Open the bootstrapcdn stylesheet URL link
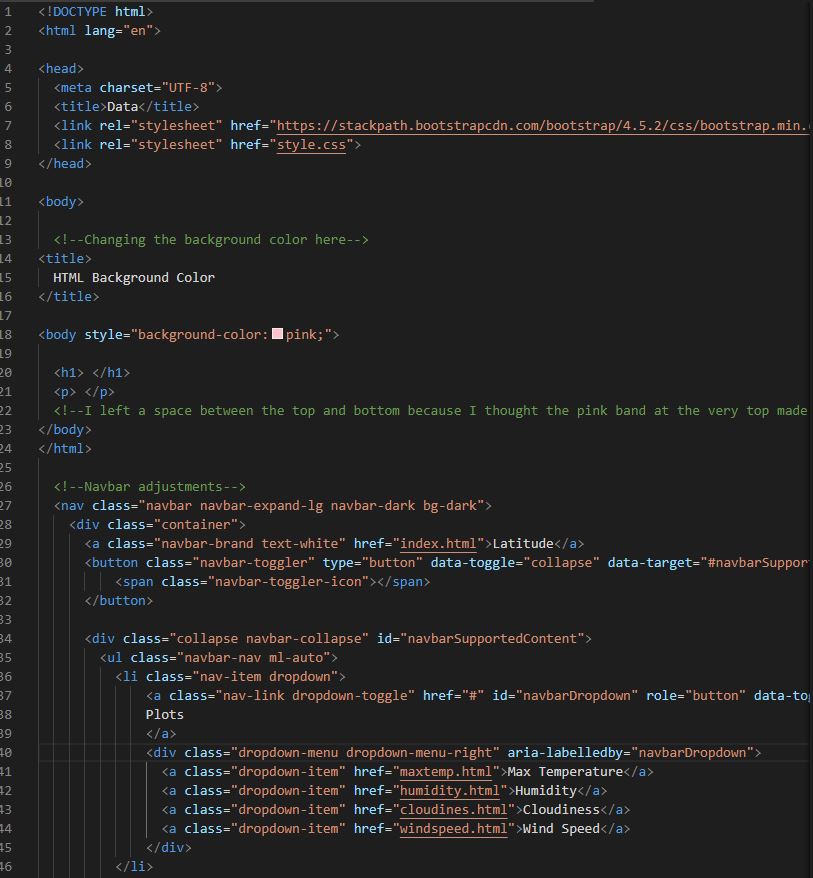The width and height of the screenshot is (813, 878). click(544, 125)
